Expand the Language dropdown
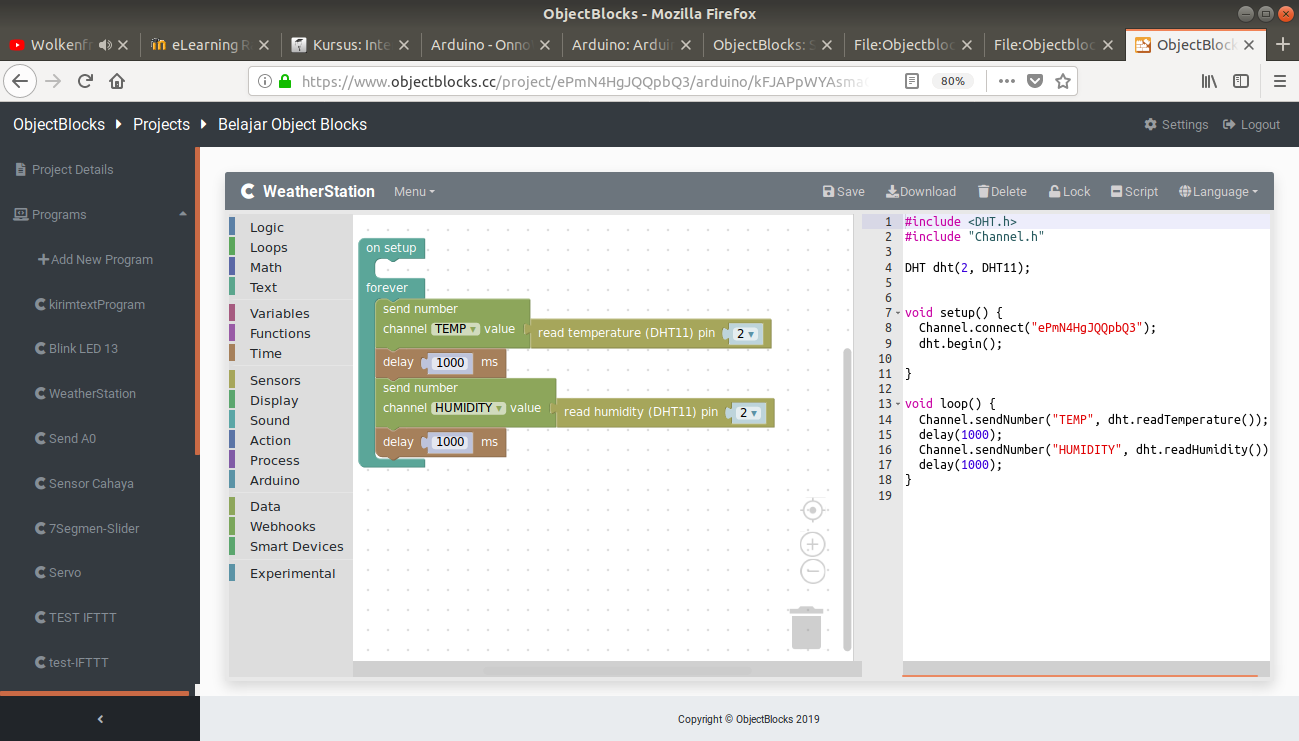1299x741 pixels. click(x=1218, y=192)
